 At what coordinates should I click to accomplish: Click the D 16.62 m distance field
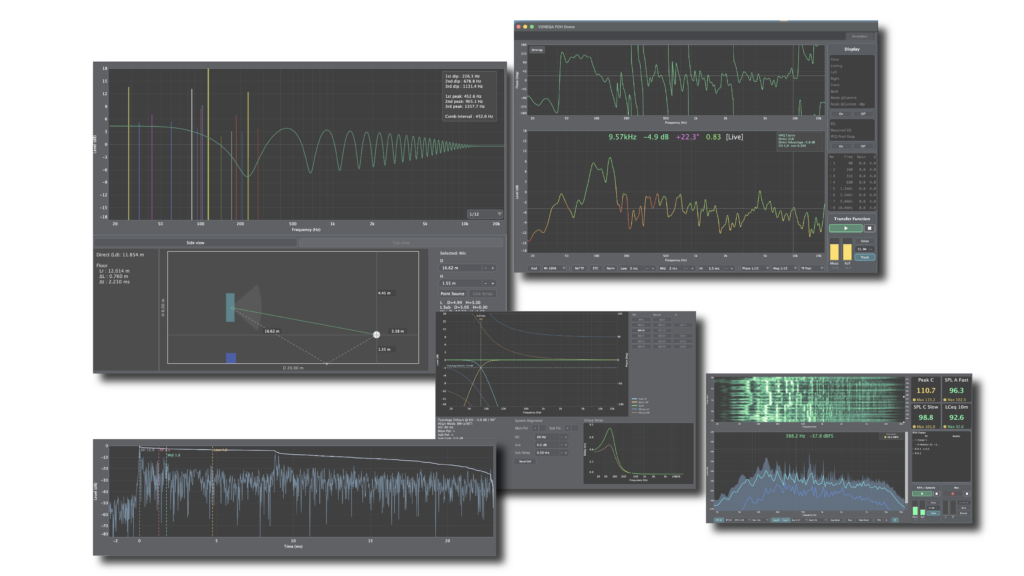pos(461,268)
